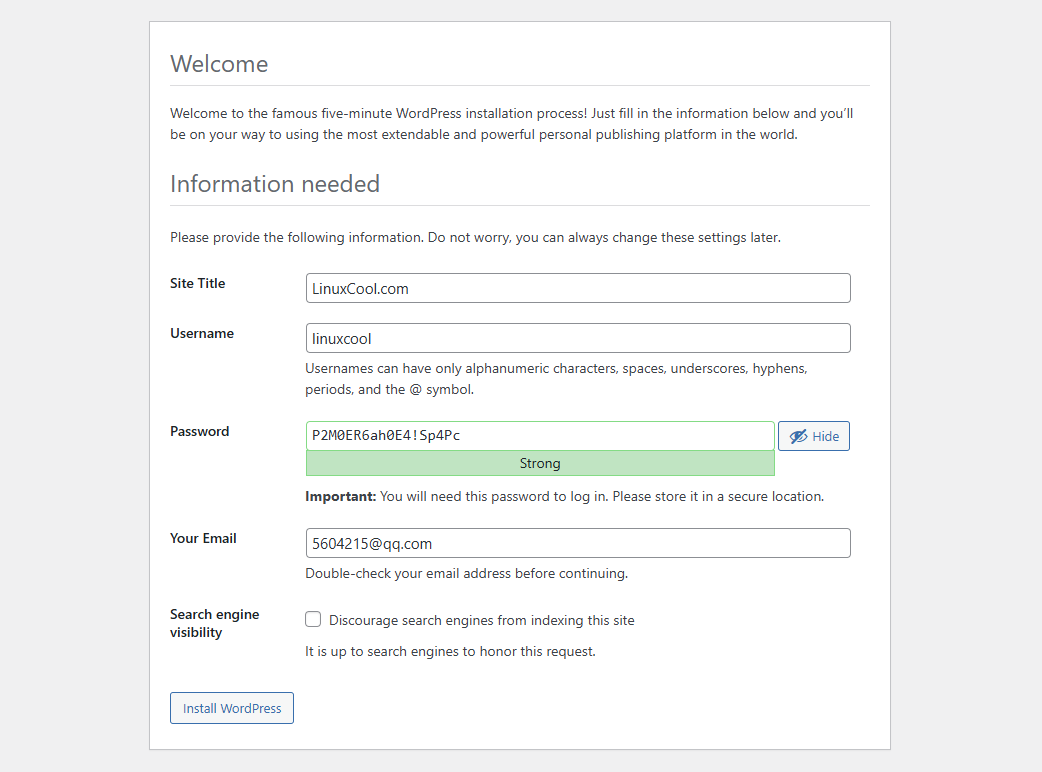Click the 'Search engine visibility' label

coord(214,623)
